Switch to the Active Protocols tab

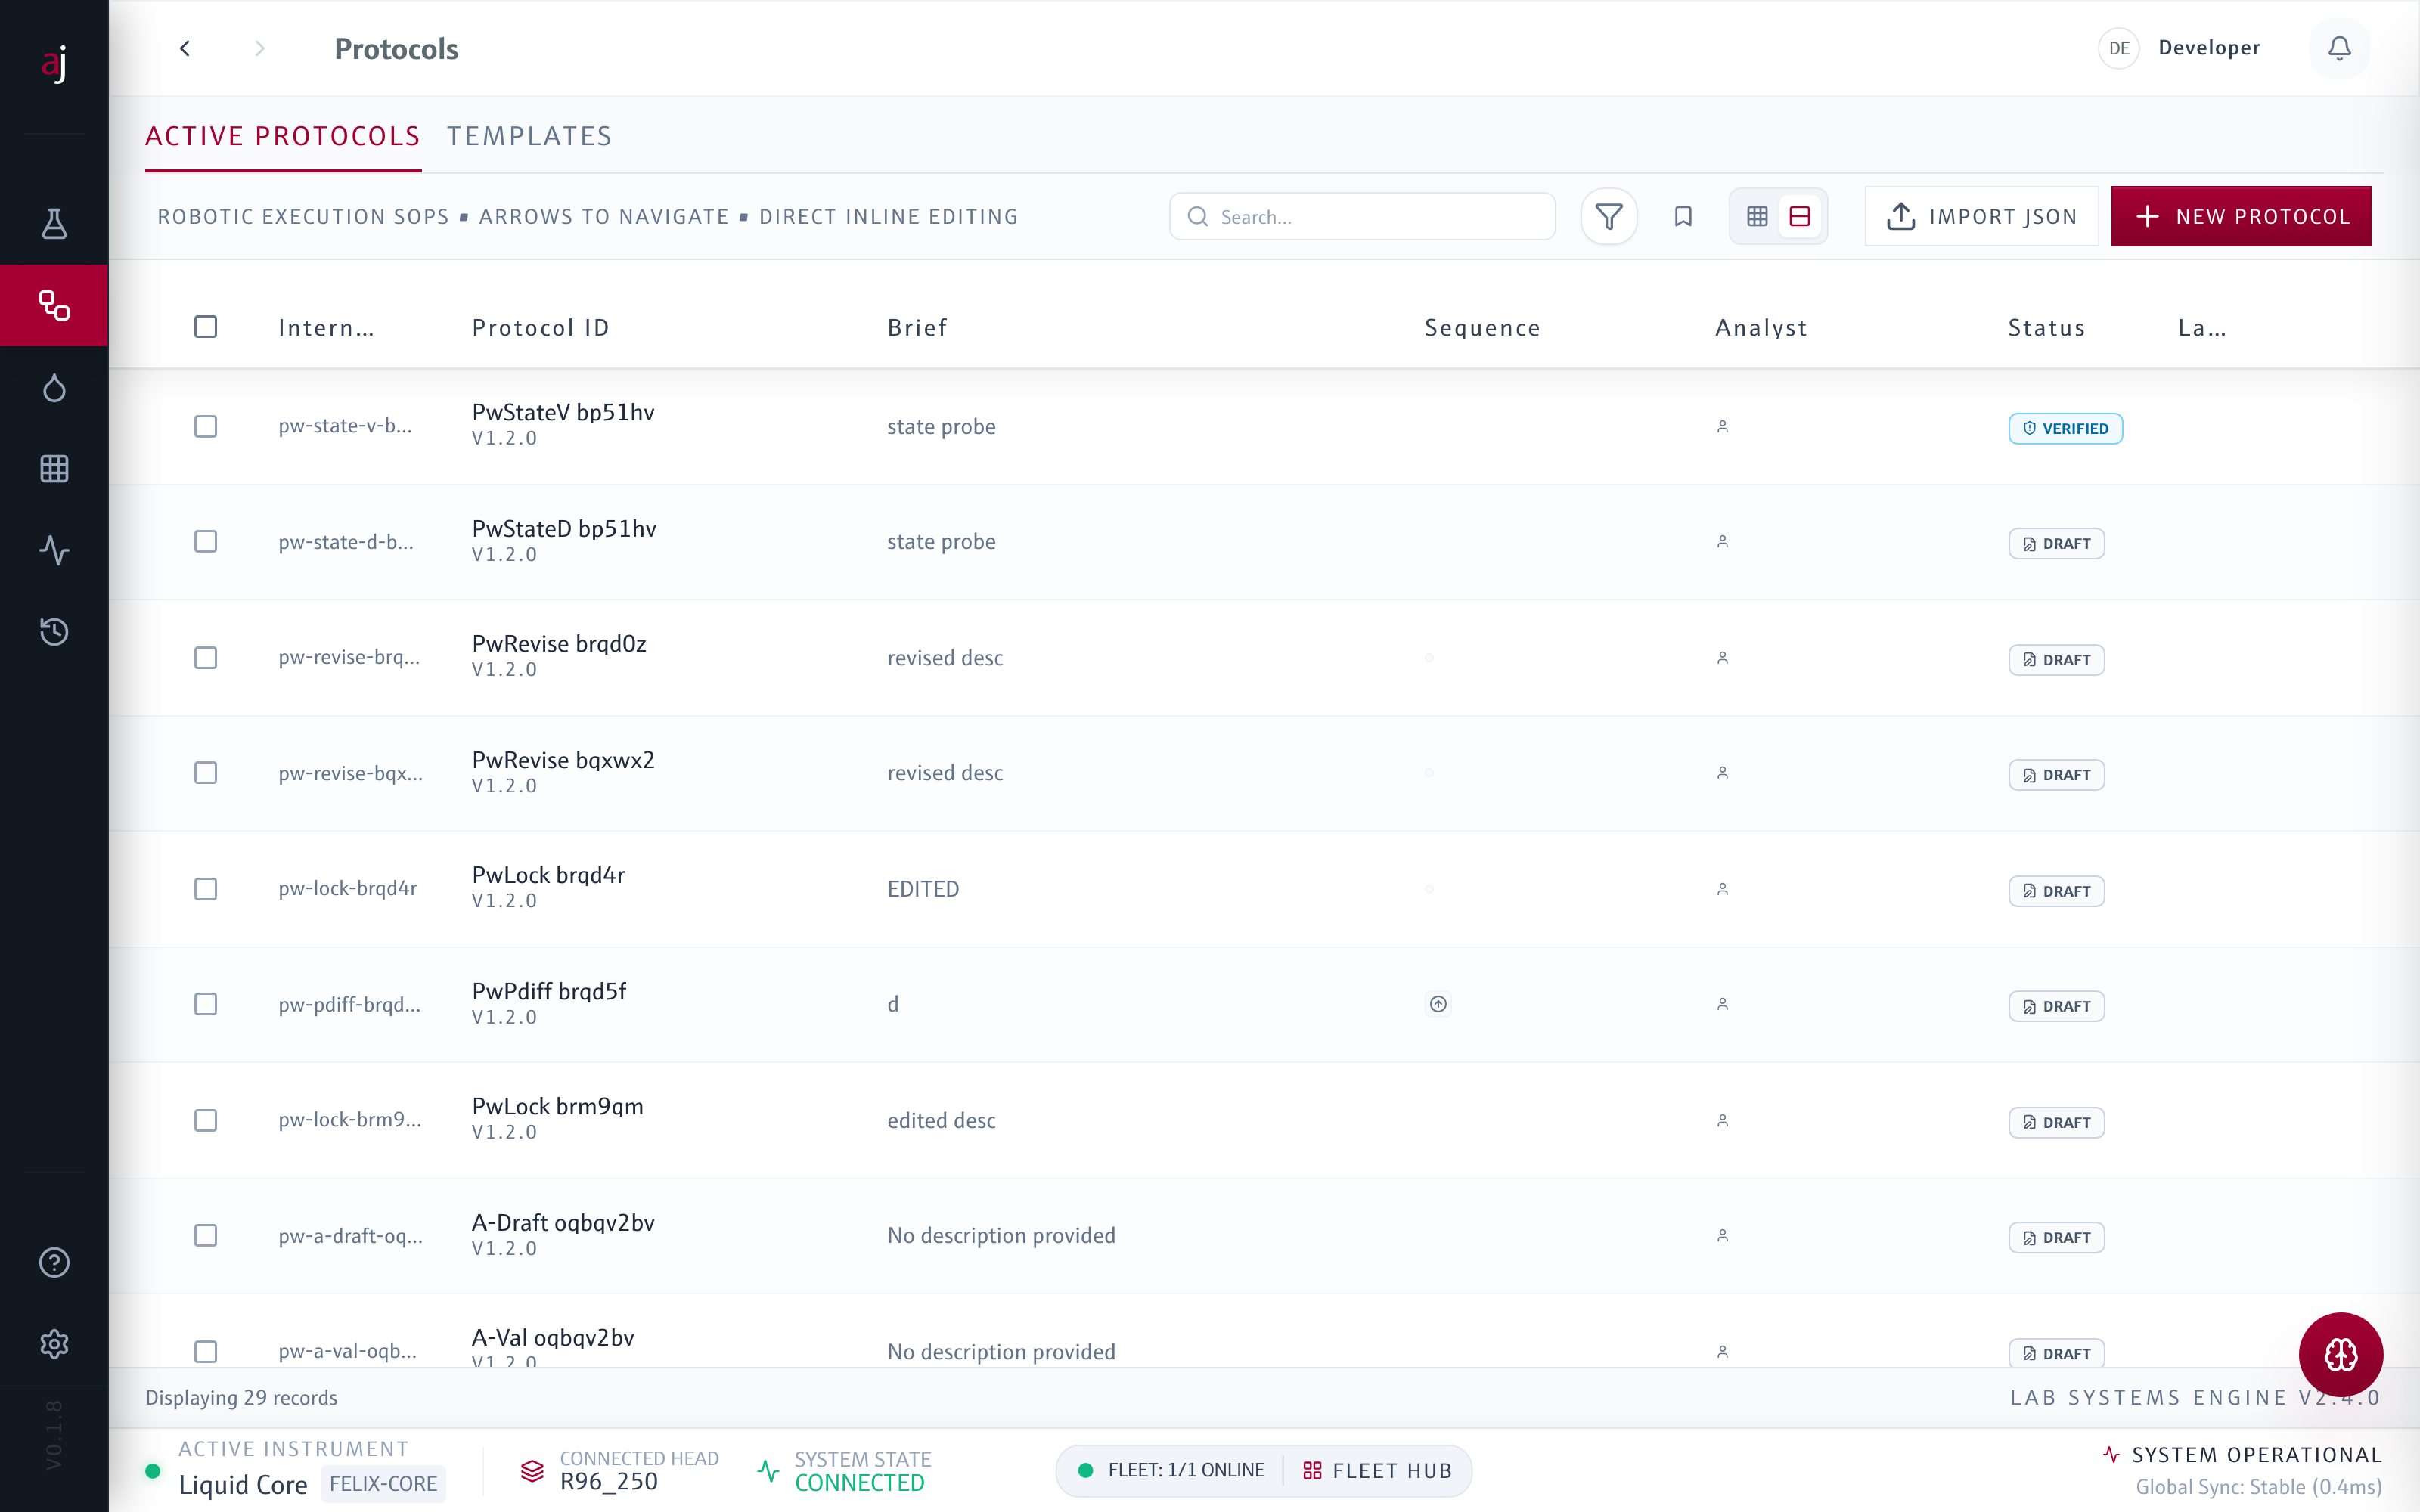(283, 136)
